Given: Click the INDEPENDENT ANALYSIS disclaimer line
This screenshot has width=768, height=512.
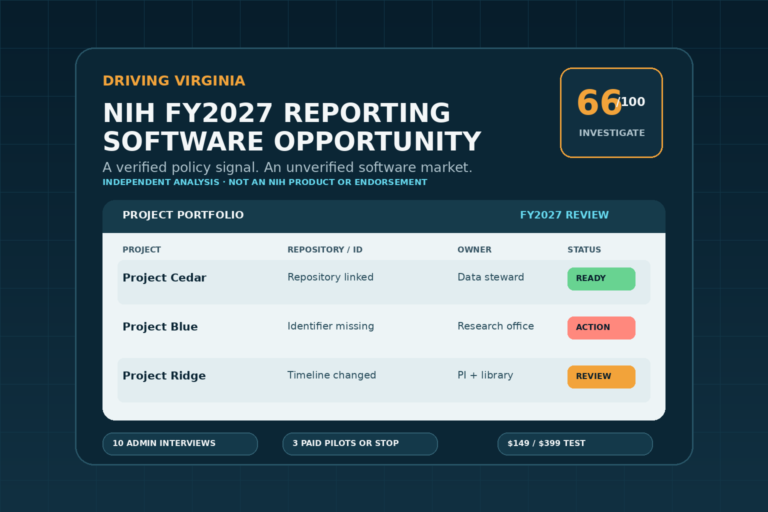Looking at the screenshot, I should (x=264, y=182).
